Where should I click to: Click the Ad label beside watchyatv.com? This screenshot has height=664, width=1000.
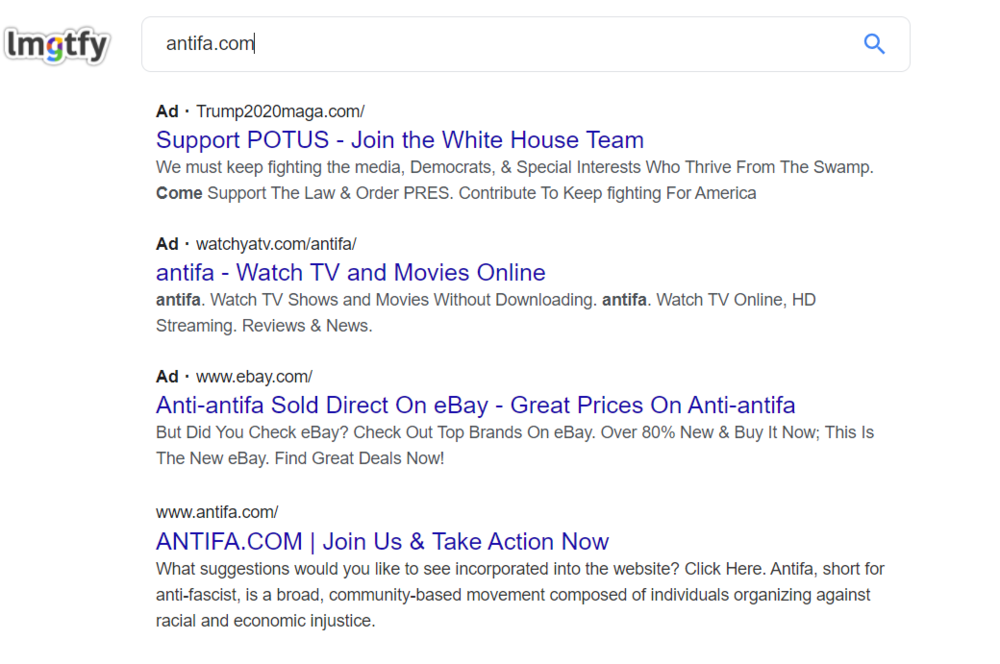[167, 244]
